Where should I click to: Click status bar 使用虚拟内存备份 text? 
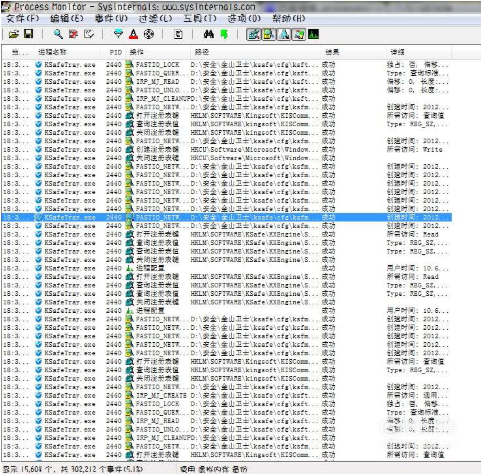click(x=214, y=469)
